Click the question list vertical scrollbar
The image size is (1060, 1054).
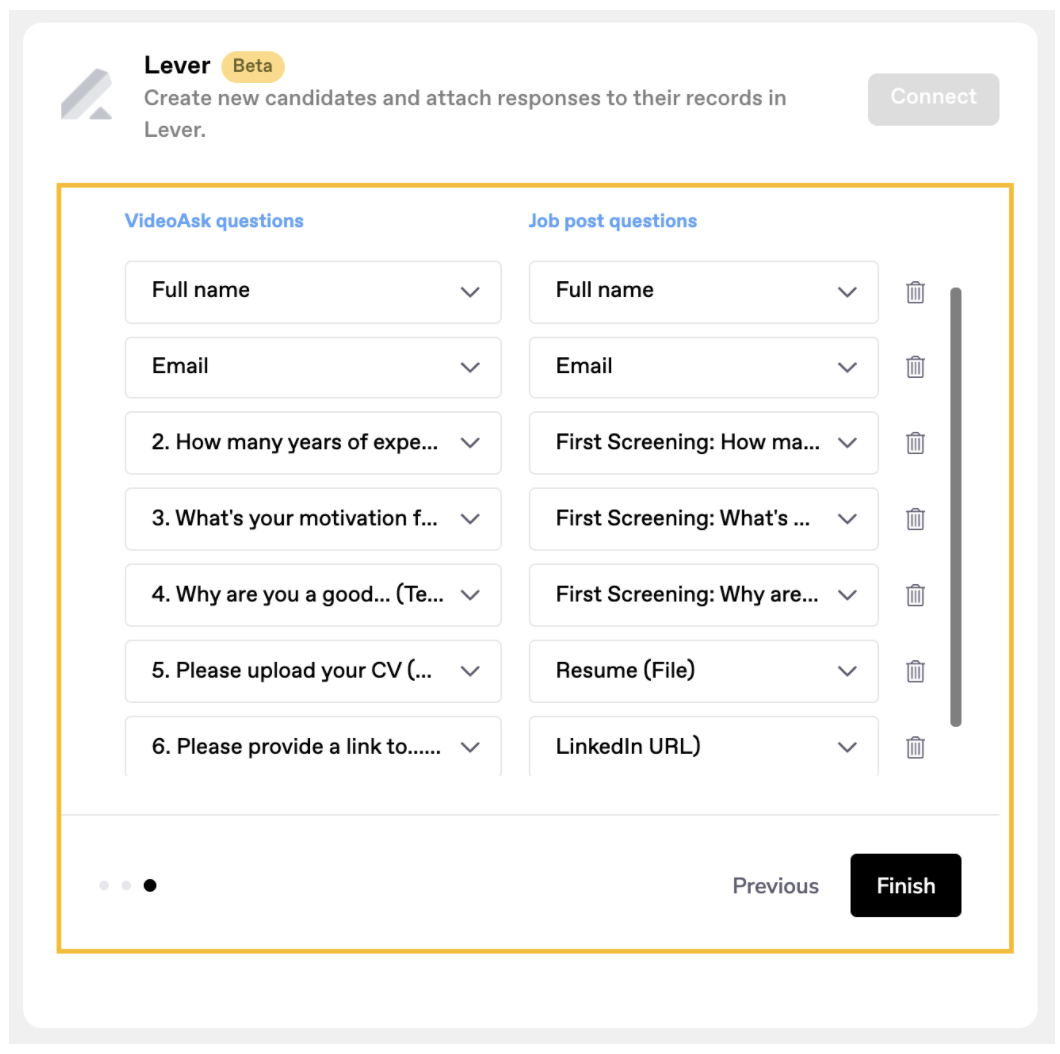click(x=956, y=507)
